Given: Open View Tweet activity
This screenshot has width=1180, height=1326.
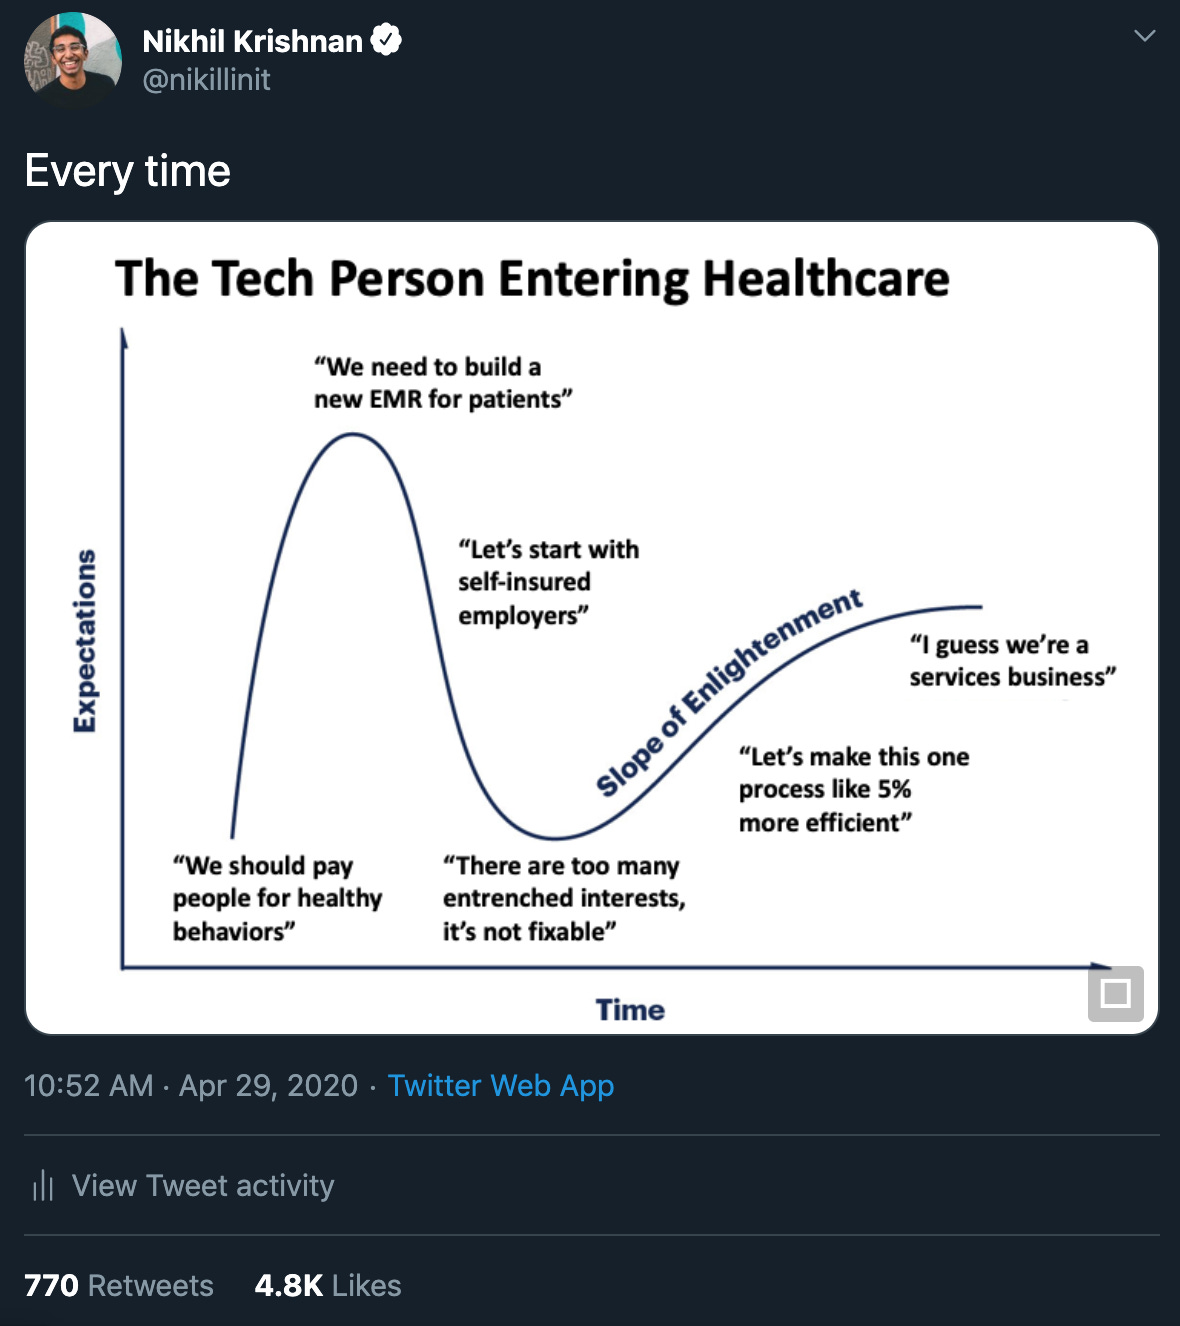Looking at the screenshot, I should 203,1185.
